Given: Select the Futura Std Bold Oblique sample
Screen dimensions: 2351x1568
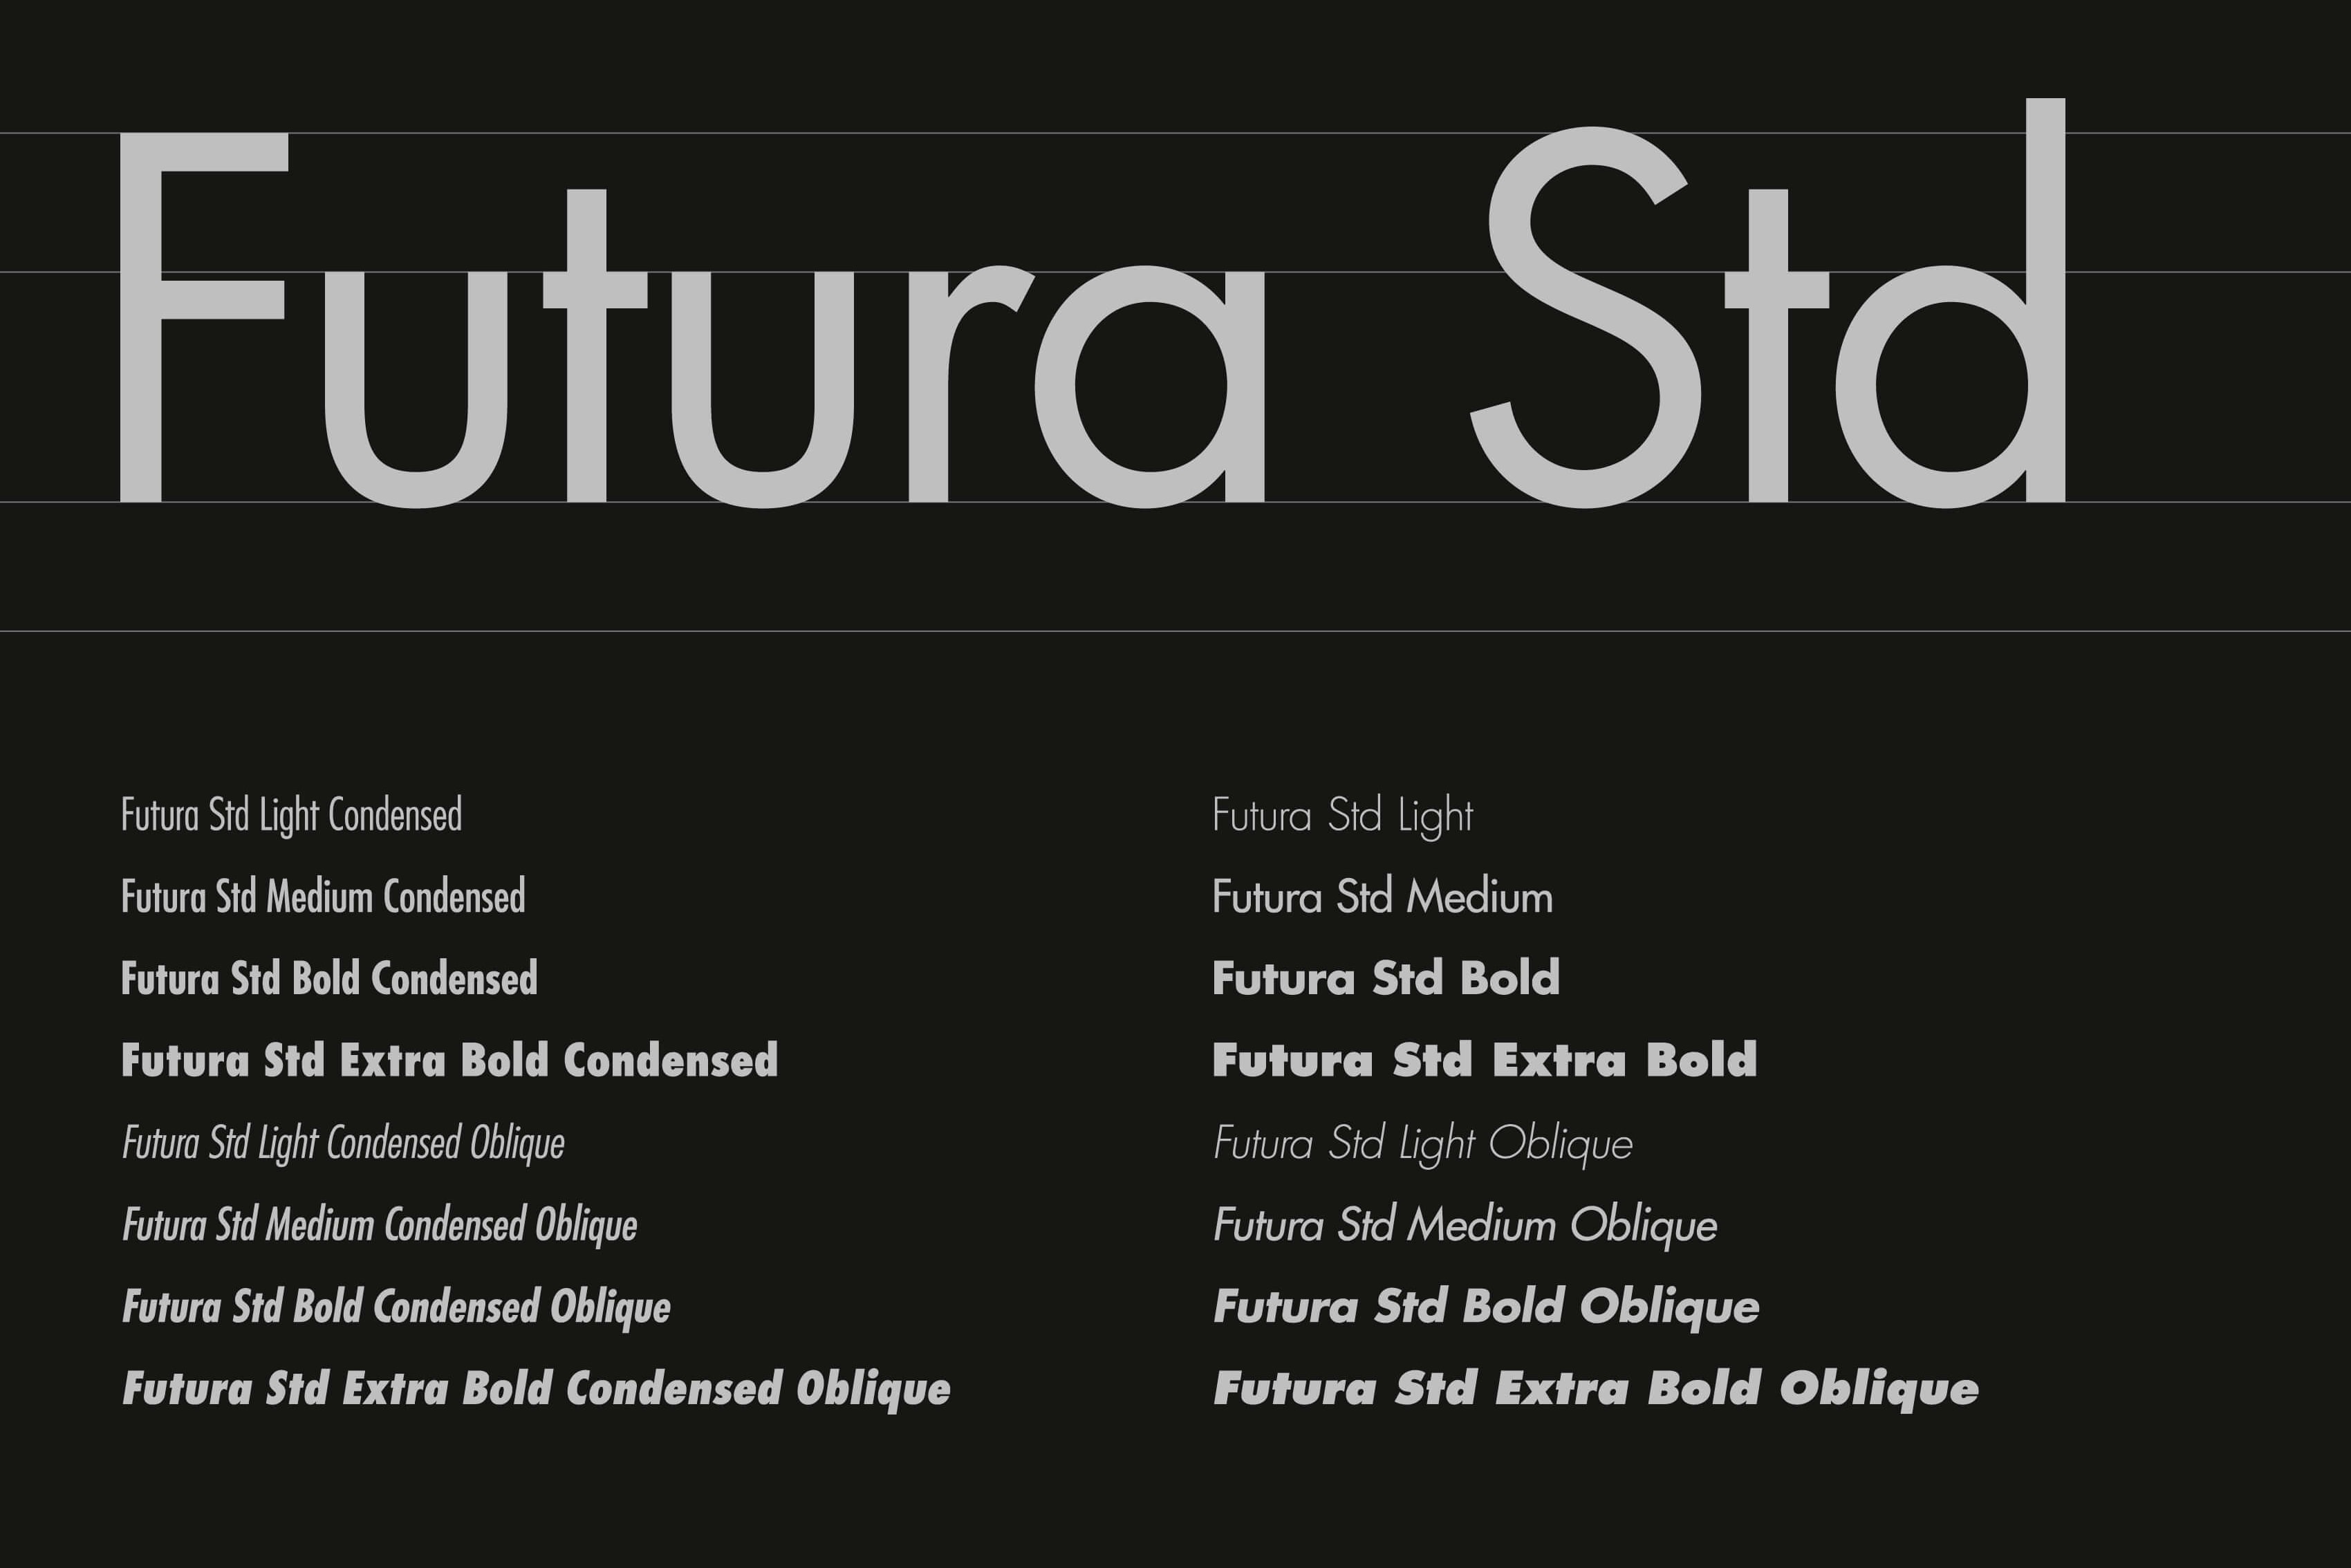Looking at the screenshot, I should click(x=1486, y=1308).
